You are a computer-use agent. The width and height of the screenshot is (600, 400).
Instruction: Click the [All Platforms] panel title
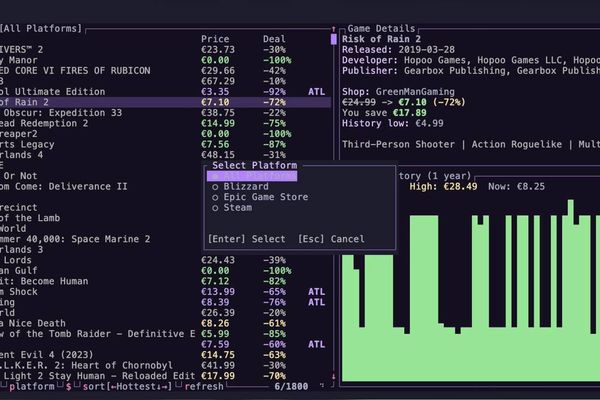tap(41, 29)
